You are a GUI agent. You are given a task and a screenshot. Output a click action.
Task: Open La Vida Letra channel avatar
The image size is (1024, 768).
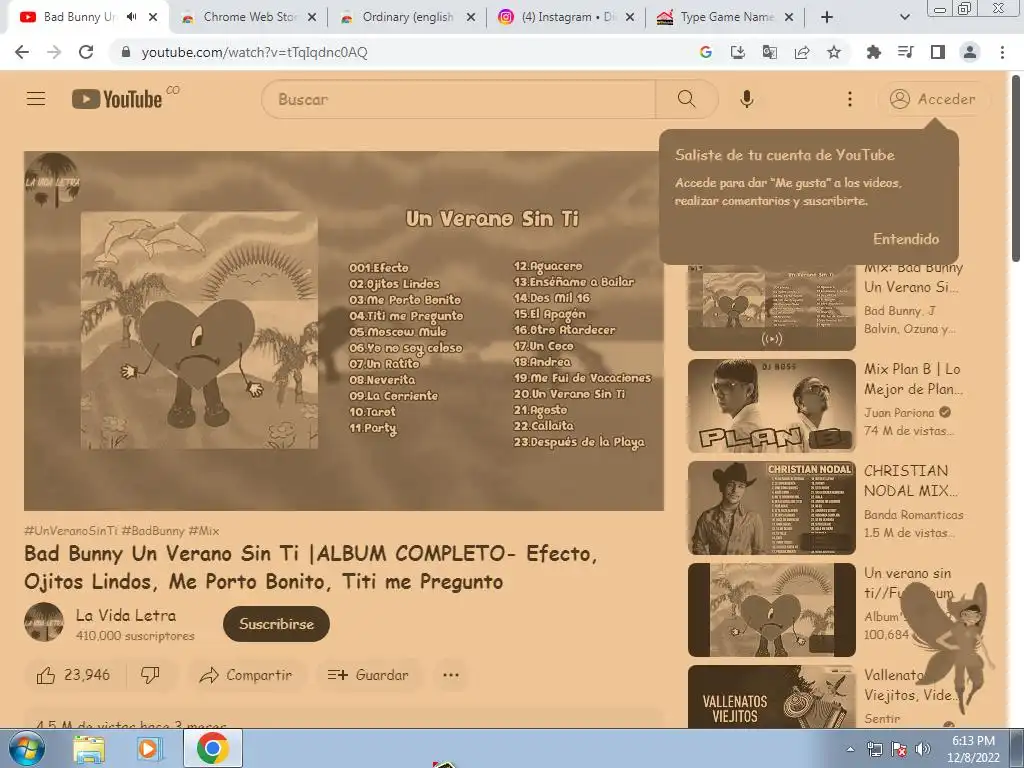pos(44,622)
